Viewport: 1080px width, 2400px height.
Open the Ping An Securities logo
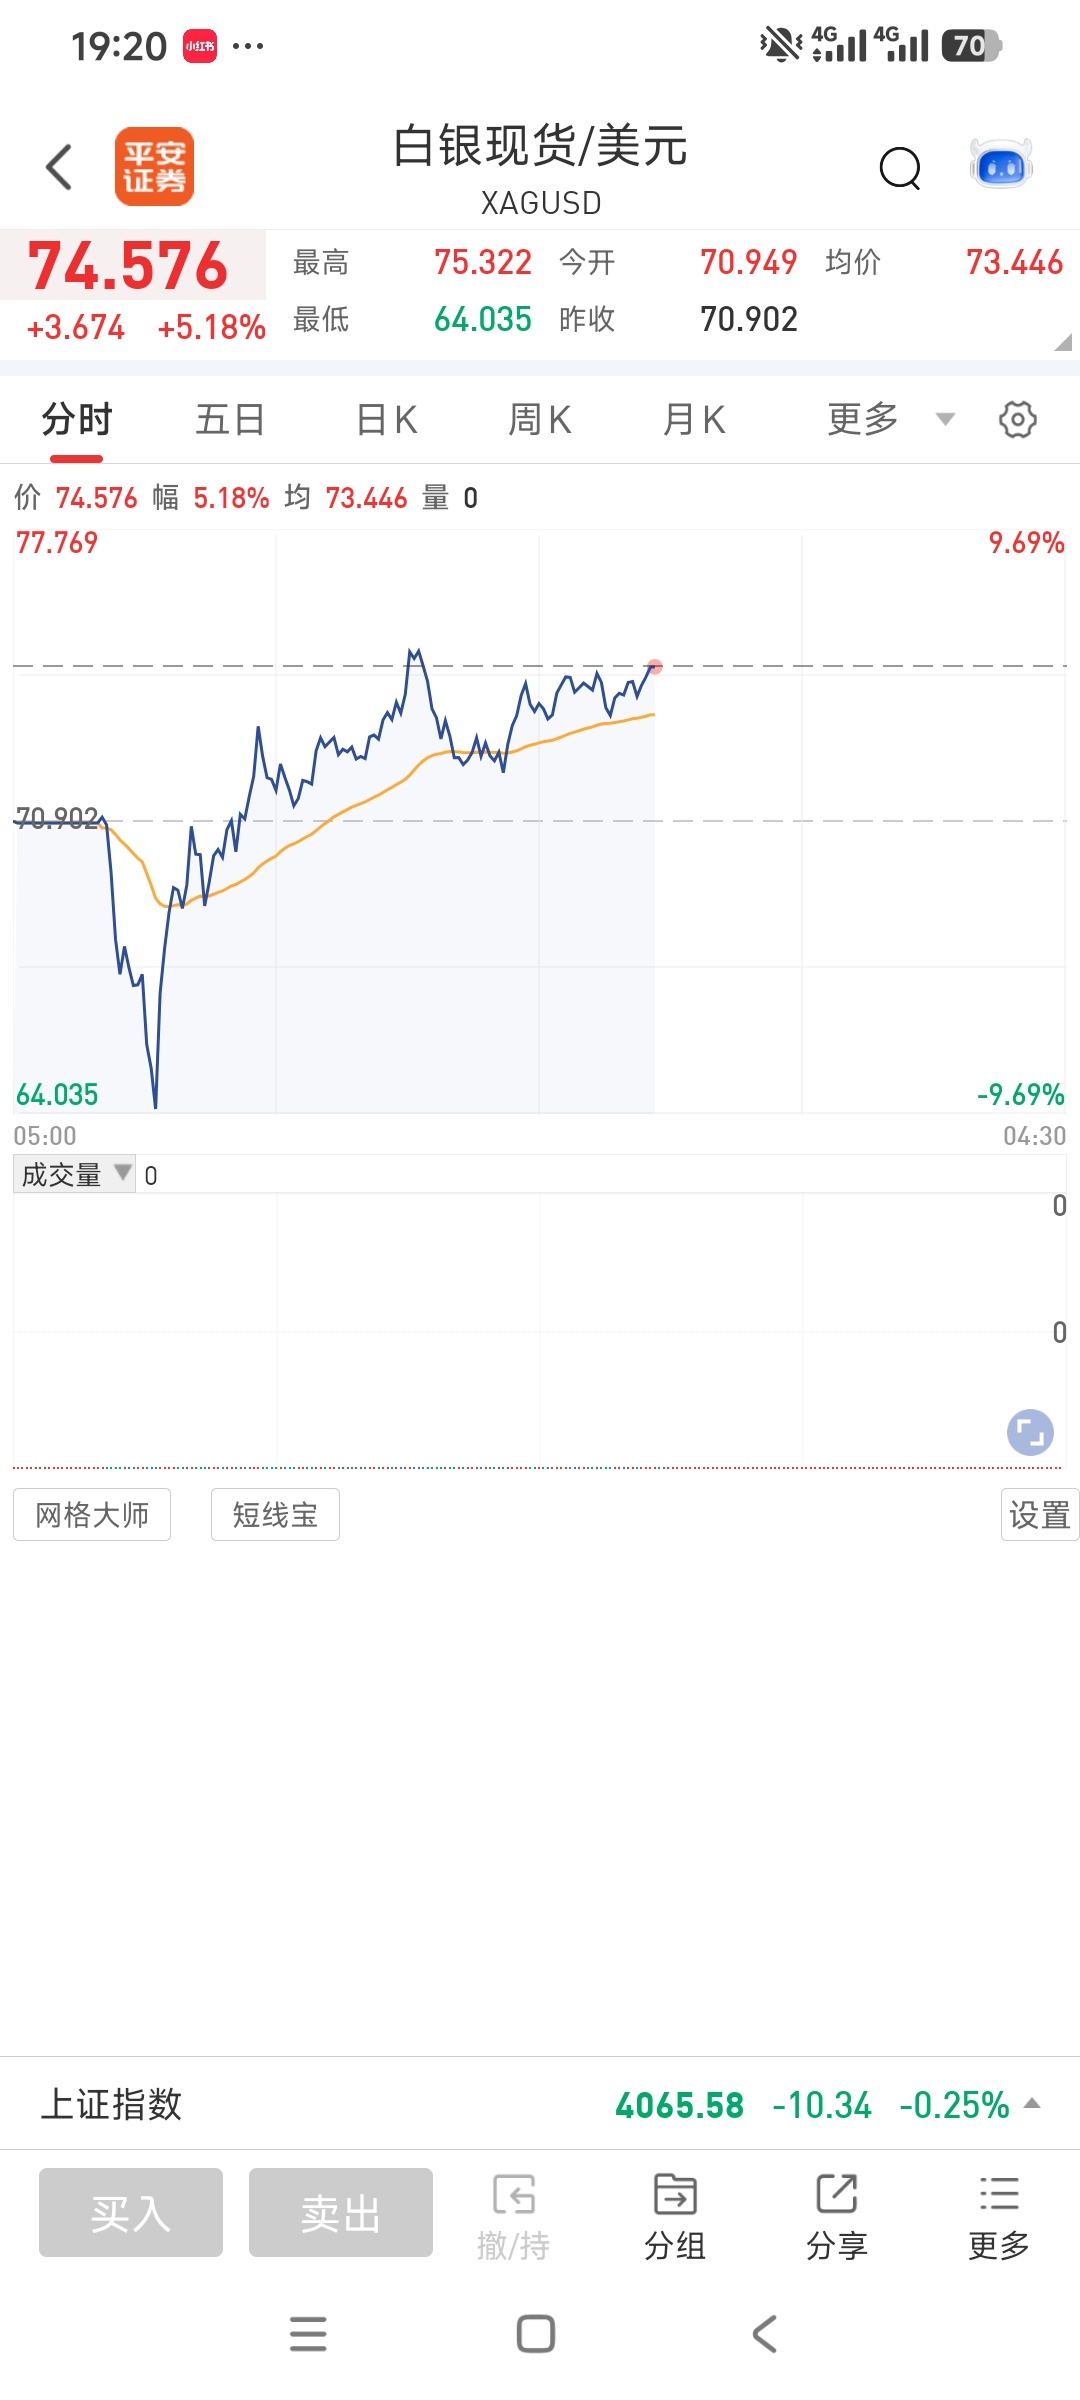[x=154, y=166]
